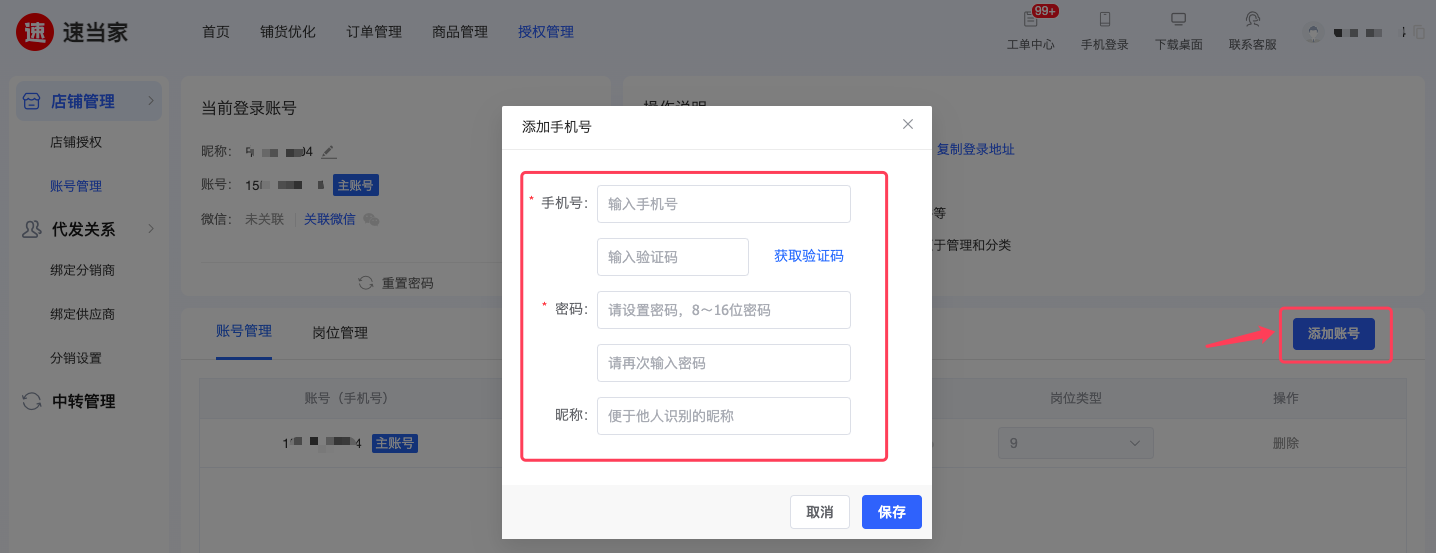Viewport: 1436px width, 553px height.
Task: Click 取消 to cancel the dialog
Action: click(819, 512)
